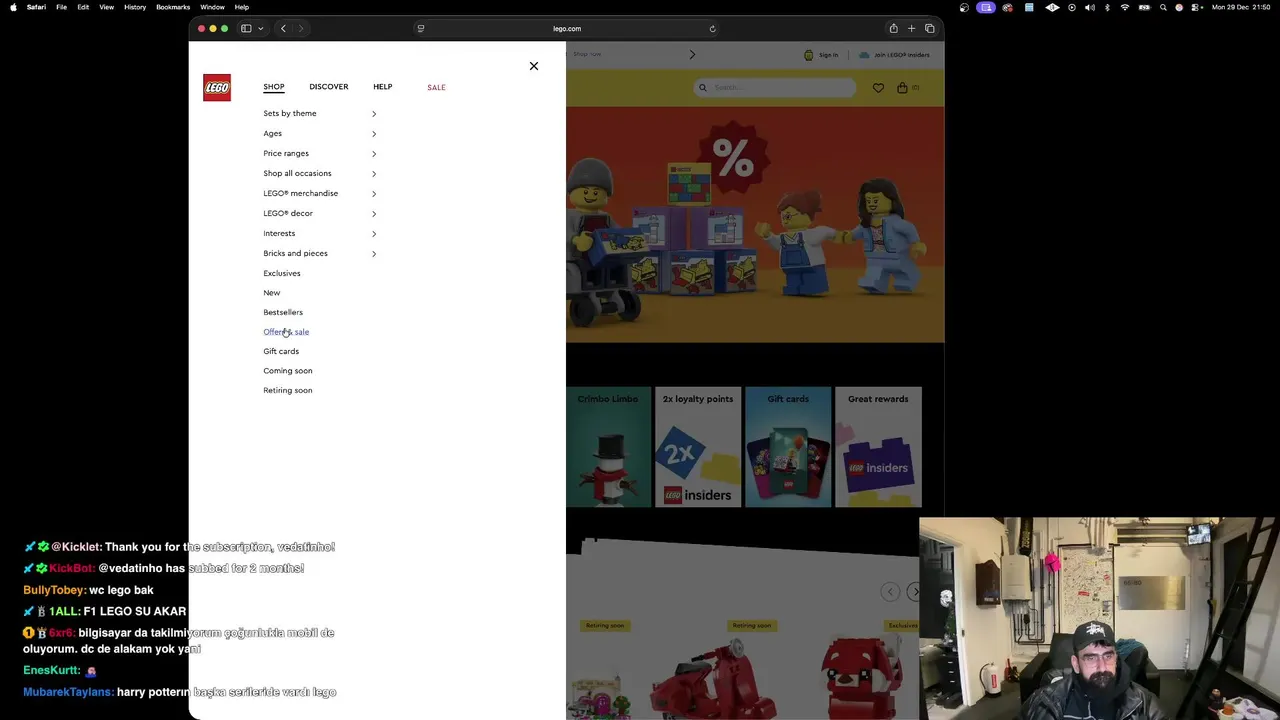Click the Sign In link on LEGO page

pos(821,55)
